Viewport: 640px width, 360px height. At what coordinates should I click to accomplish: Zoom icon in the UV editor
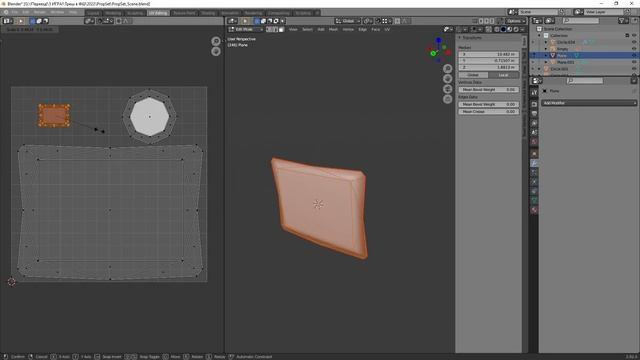(x=216, y=41)
